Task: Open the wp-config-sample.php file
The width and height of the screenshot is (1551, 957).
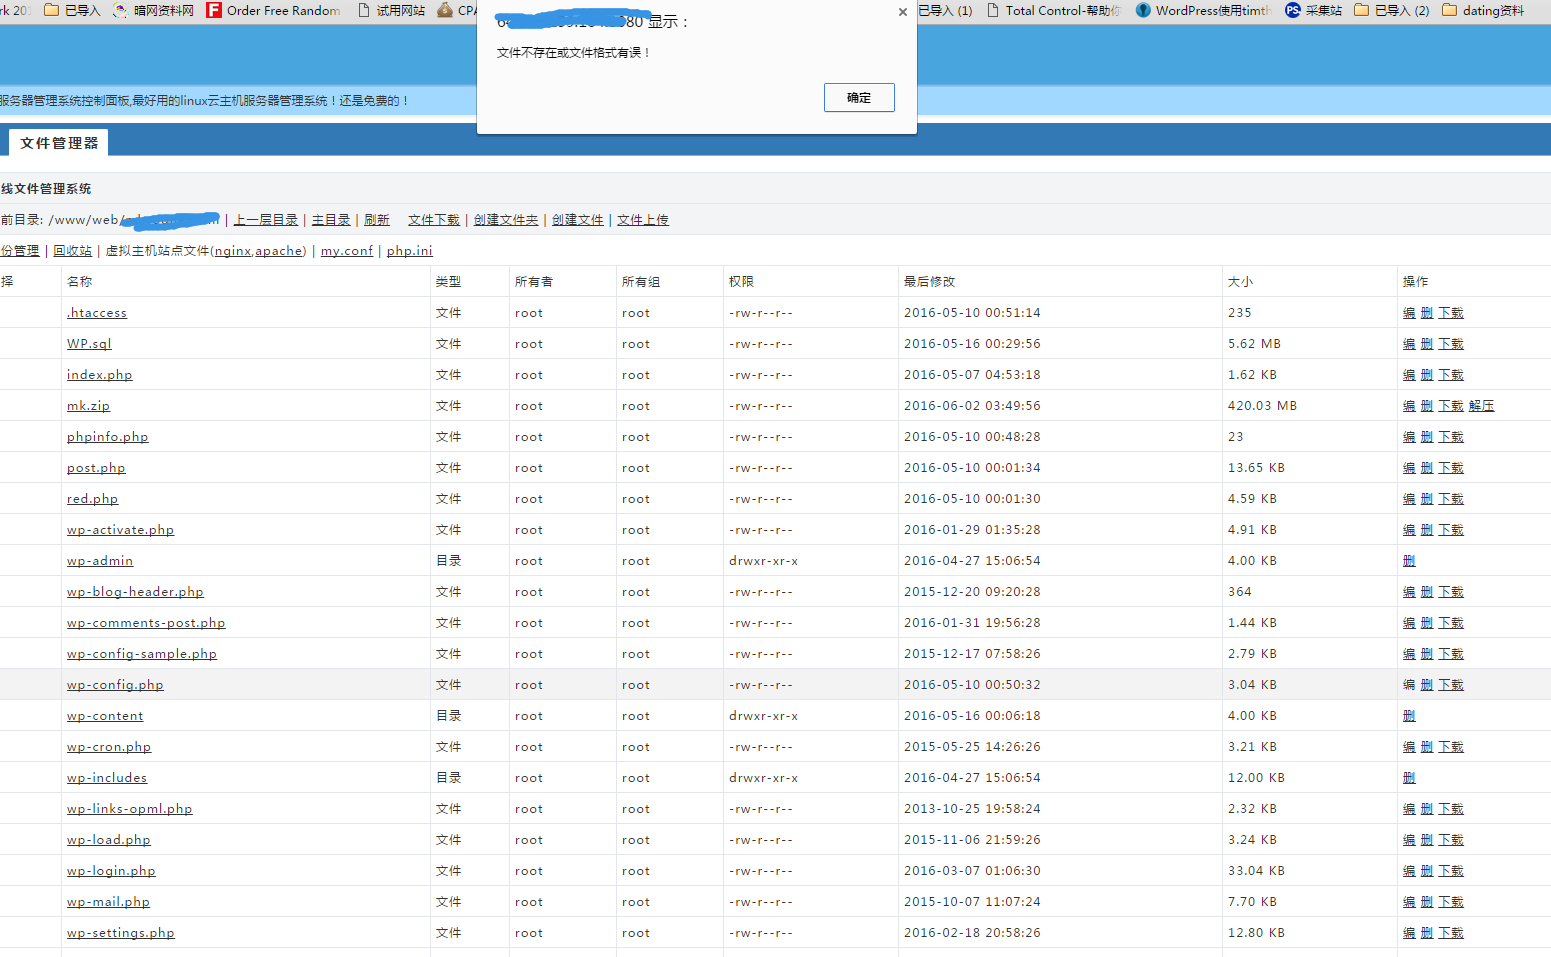Action: (x=142, y=654)
